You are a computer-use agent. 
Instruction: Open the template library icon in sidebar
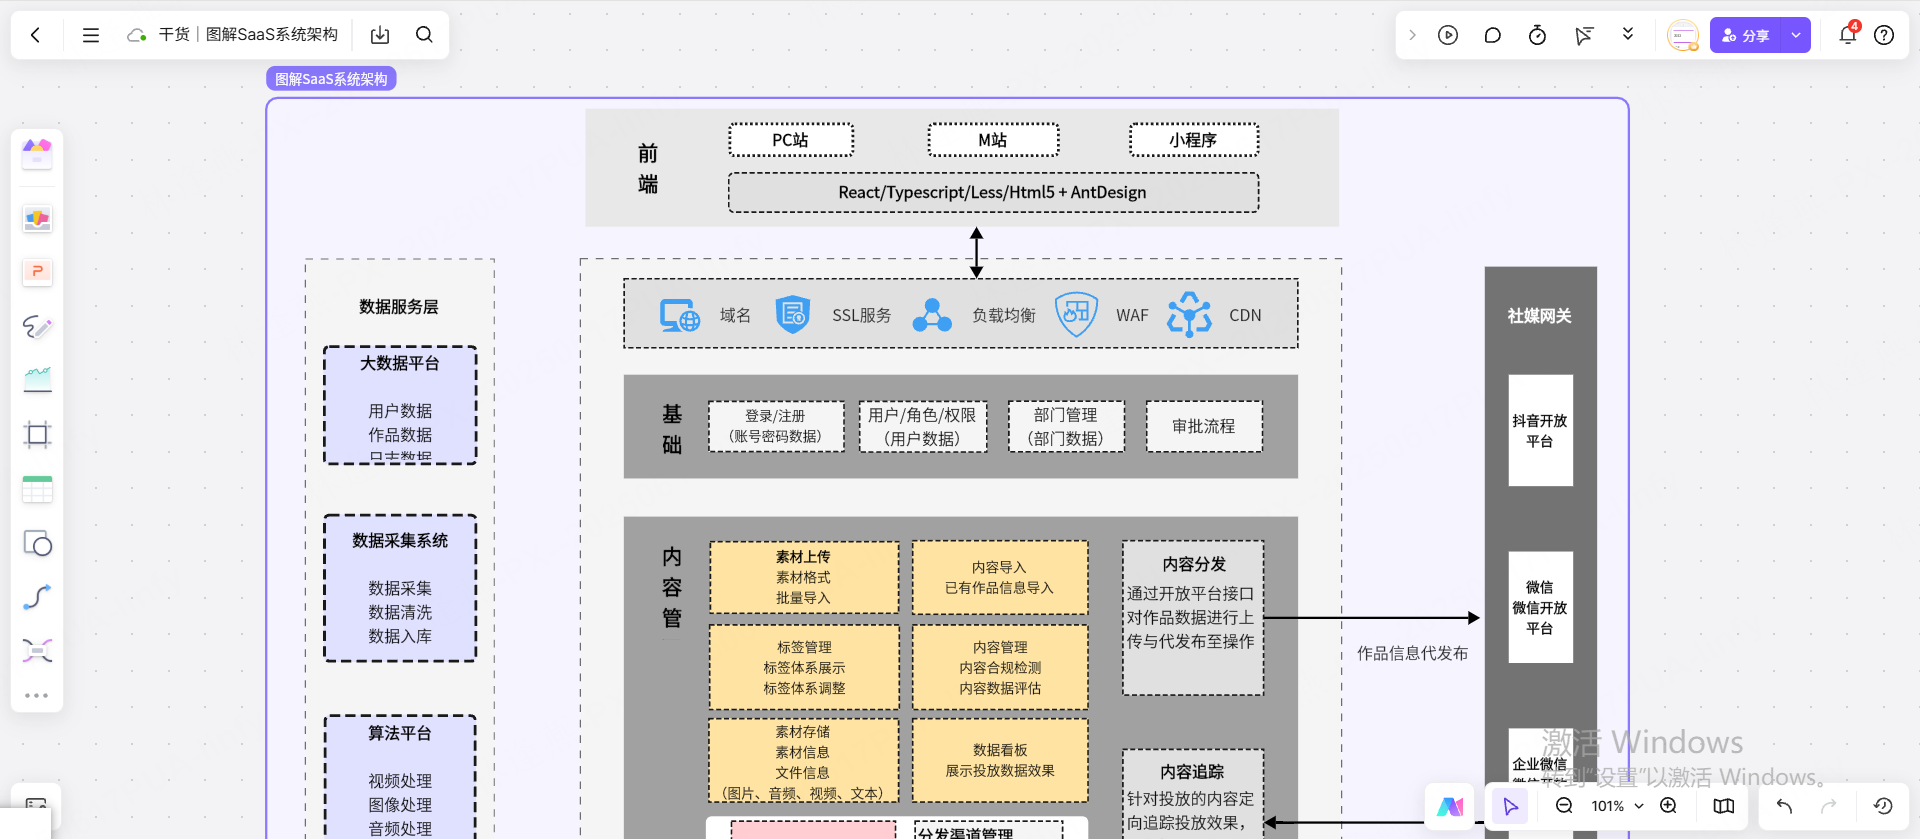point(37,154)
